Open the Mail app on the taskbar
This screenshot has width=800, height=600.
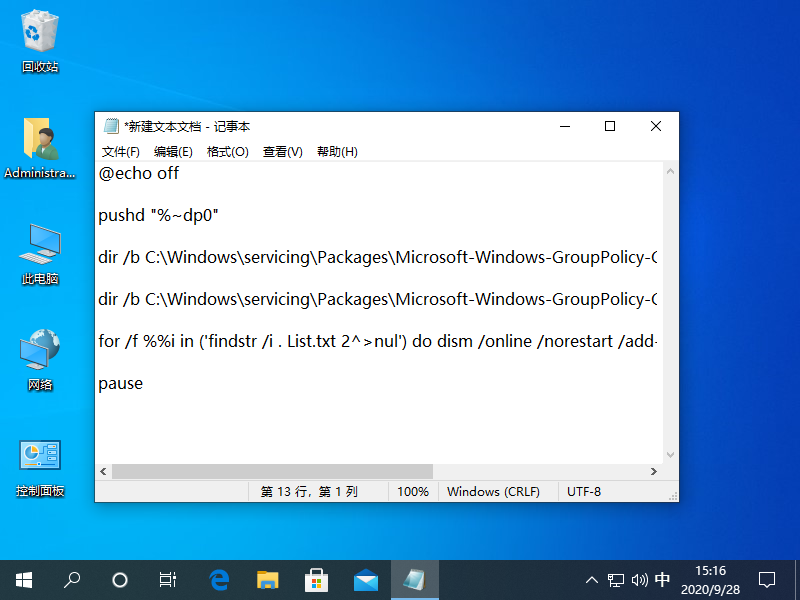[x=365, y=580]
